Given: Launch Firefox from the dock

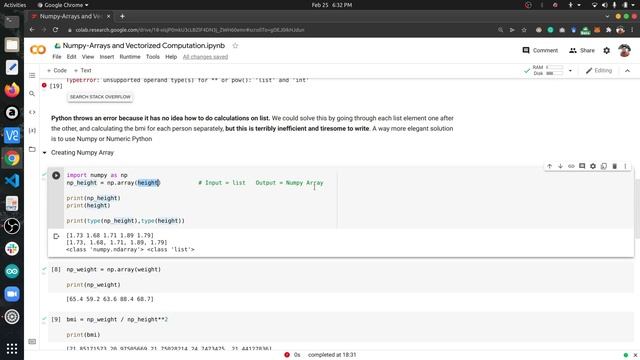Looking at the screenshot, I should pyautogui.click(x=12, y=90).
